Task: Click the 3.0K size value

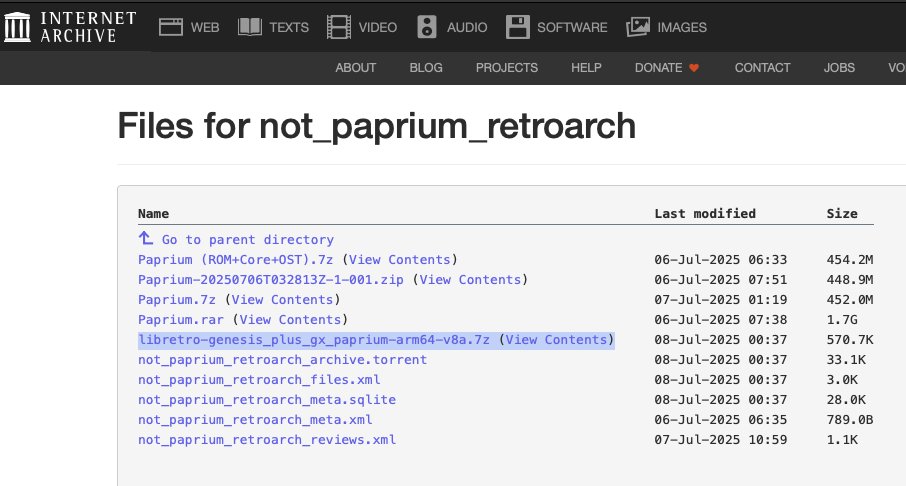Action: tap(842, 380)
